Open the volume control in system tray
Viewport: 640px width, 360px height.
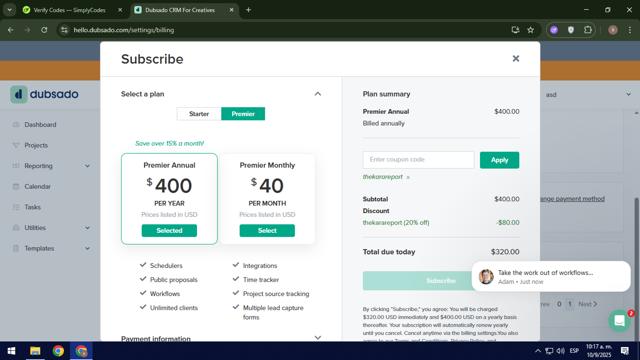coord(561,351)
